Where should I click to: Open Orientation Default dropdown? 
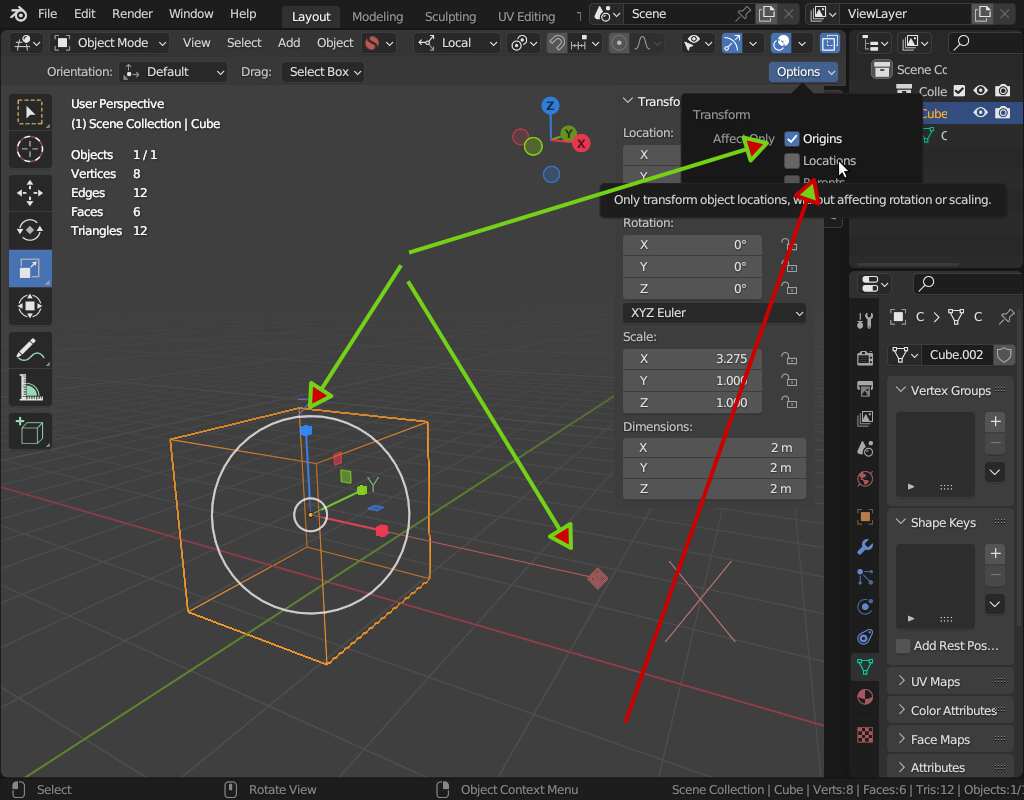click(x=174, y=72)
